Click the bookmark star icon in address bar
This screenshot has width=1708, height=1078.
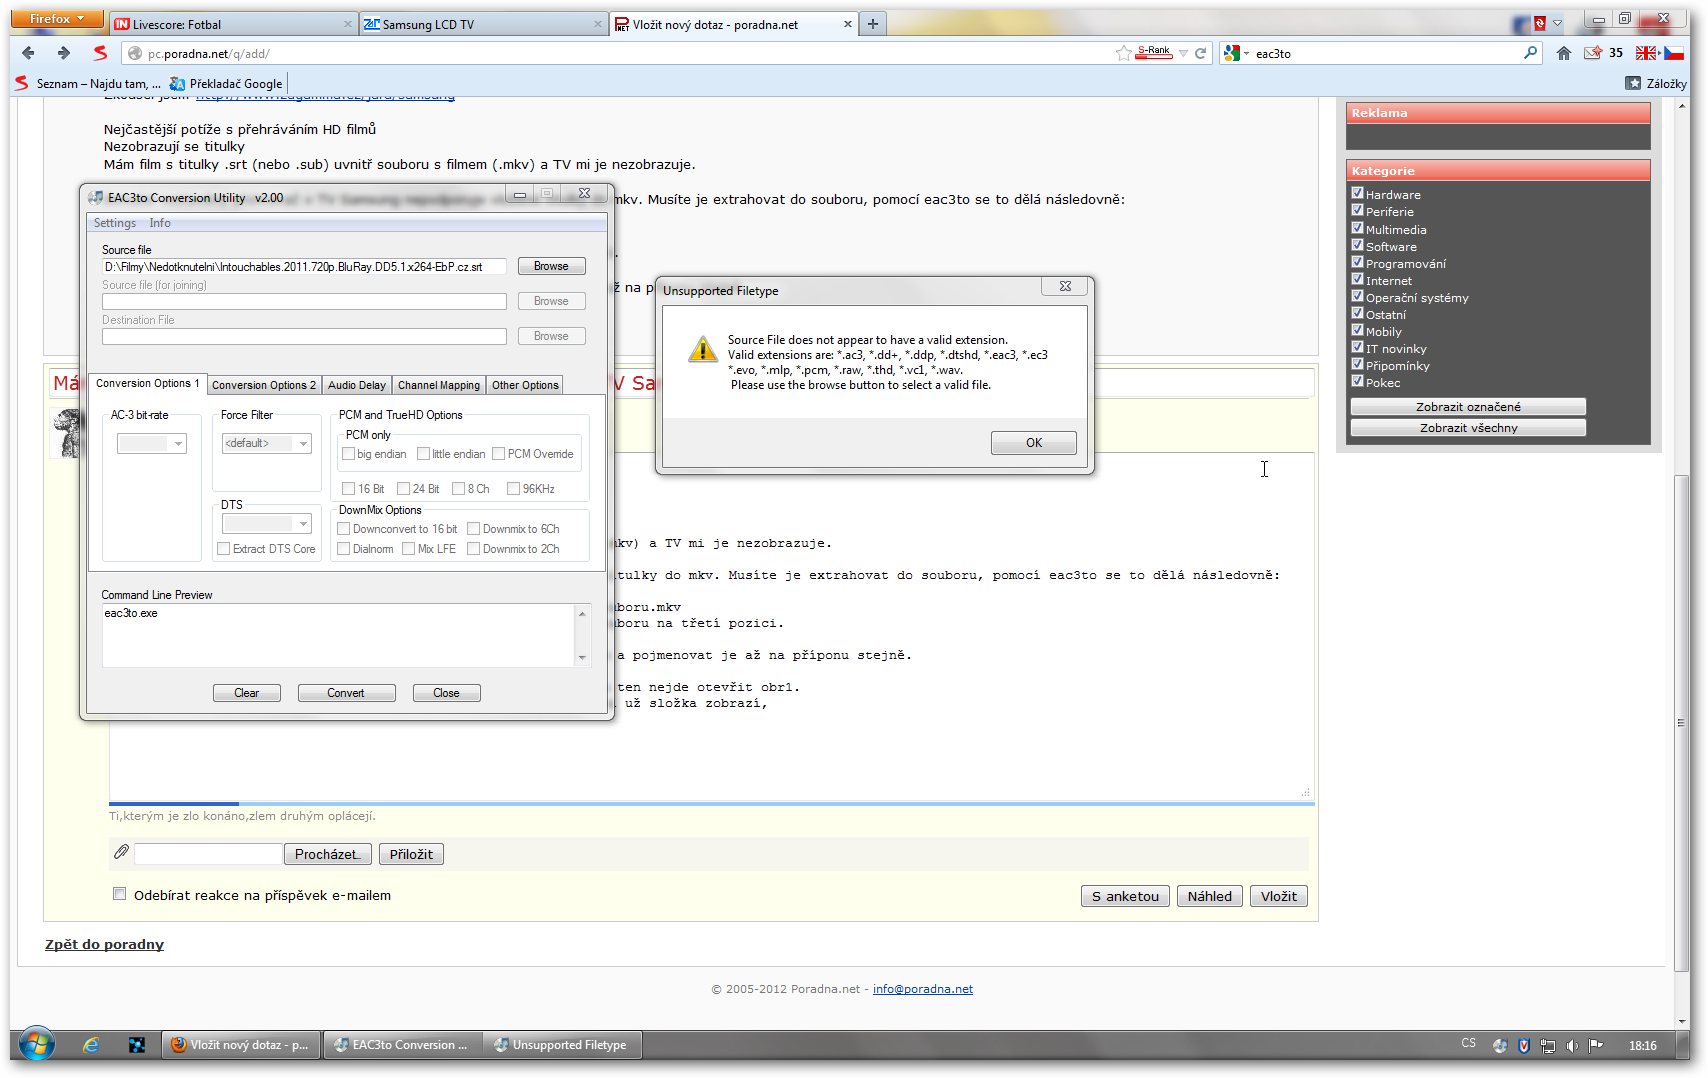1124,53
